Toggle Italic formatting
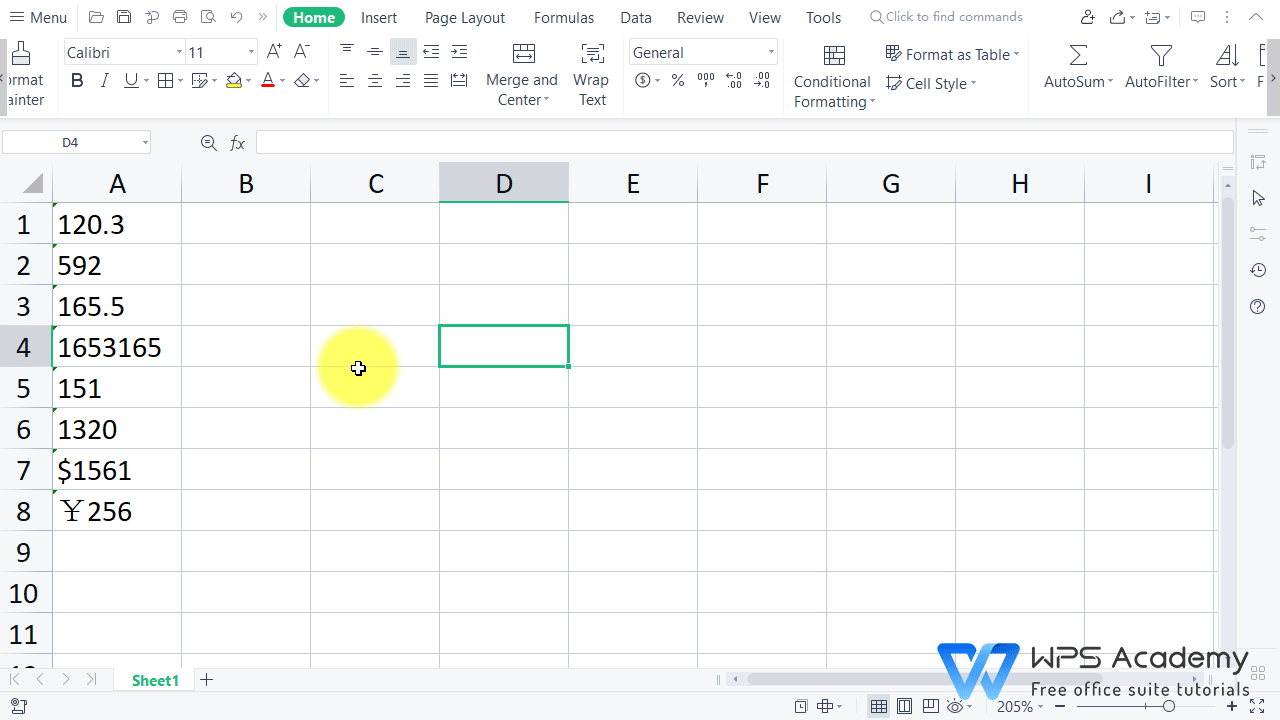 tap(104, 81)
